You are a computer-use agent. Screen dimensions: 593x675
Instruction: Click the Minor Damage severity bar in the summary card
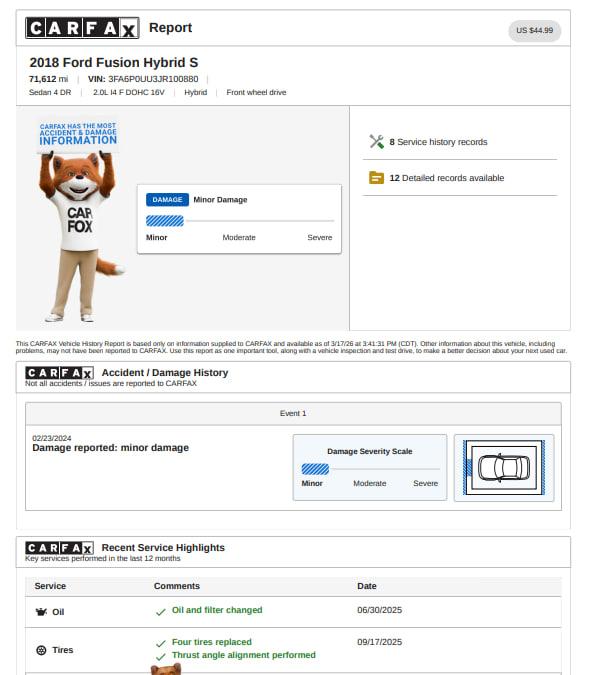pos(240,221)
